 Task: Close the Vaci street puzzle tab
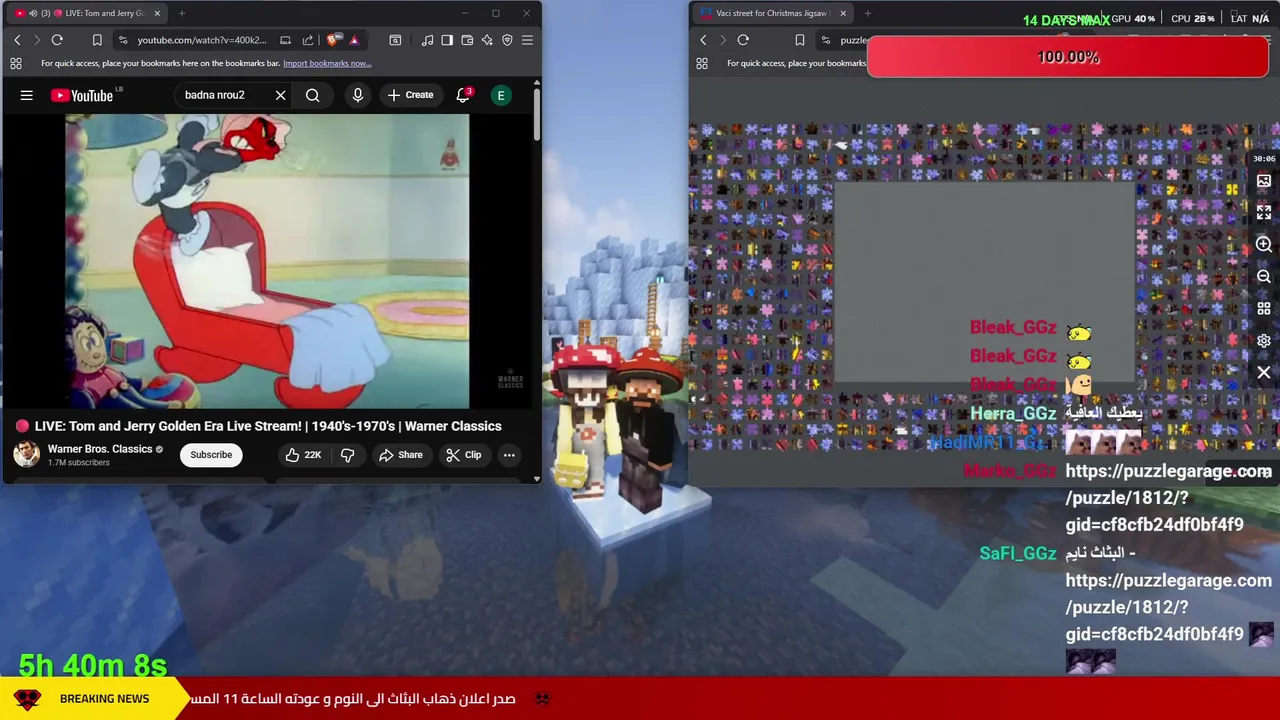(x=843, y=13)
